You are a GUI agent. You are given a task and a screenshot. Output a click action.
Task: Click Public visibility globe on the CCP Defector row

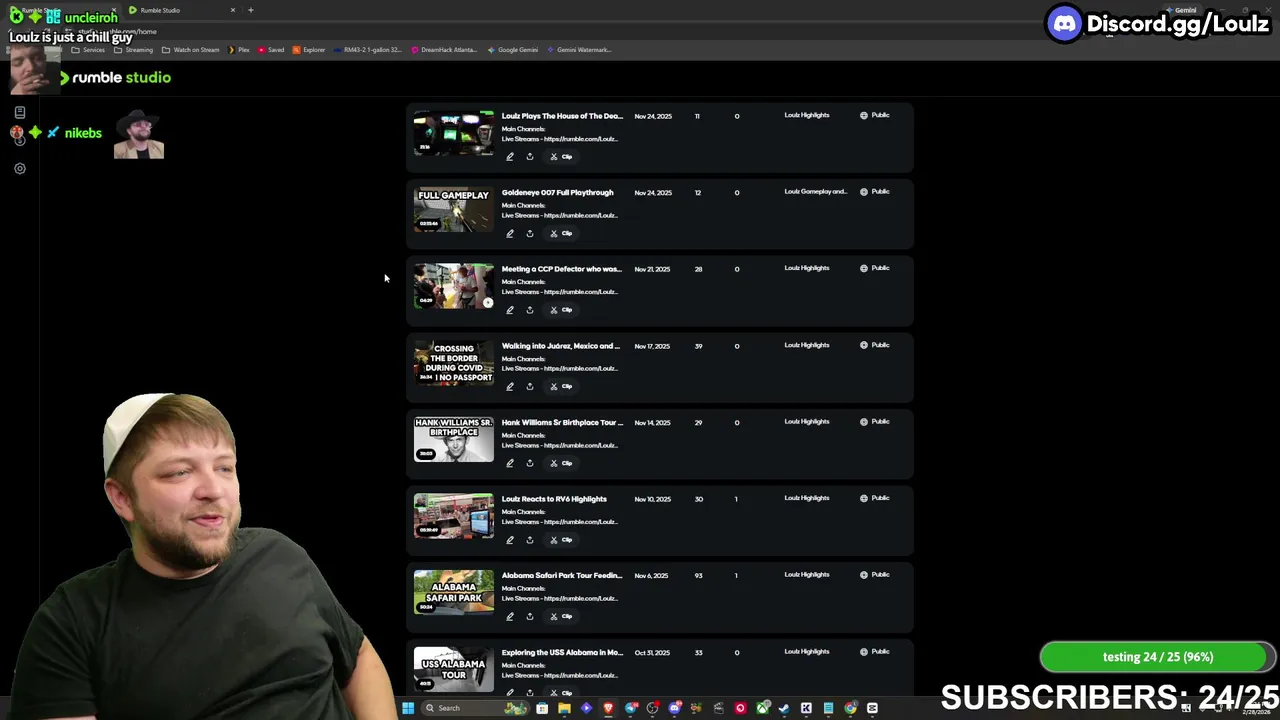pyautogui.click(x=864, y=268)
